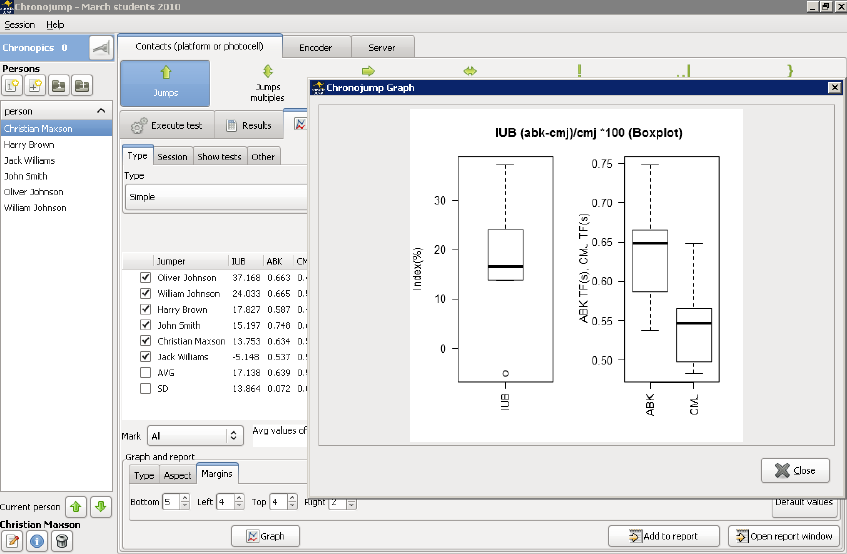This screenshot has width=847, height=554.
Task: Uncheck John Smith row checkbox
Action: pyautogui.click(x=145, y=325)
